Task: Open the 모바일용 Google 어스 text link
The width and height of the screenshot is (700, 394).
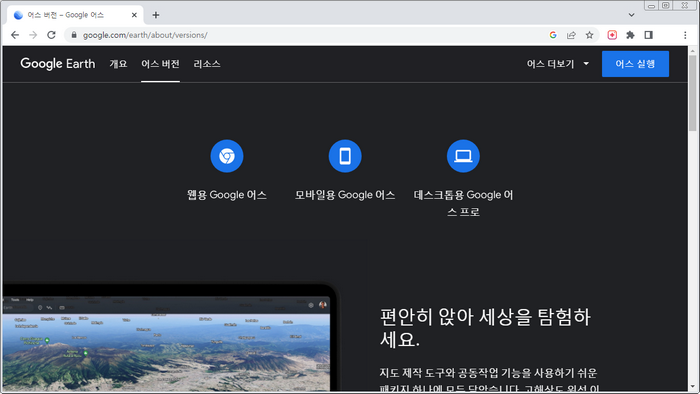Action: pos(345,195)
